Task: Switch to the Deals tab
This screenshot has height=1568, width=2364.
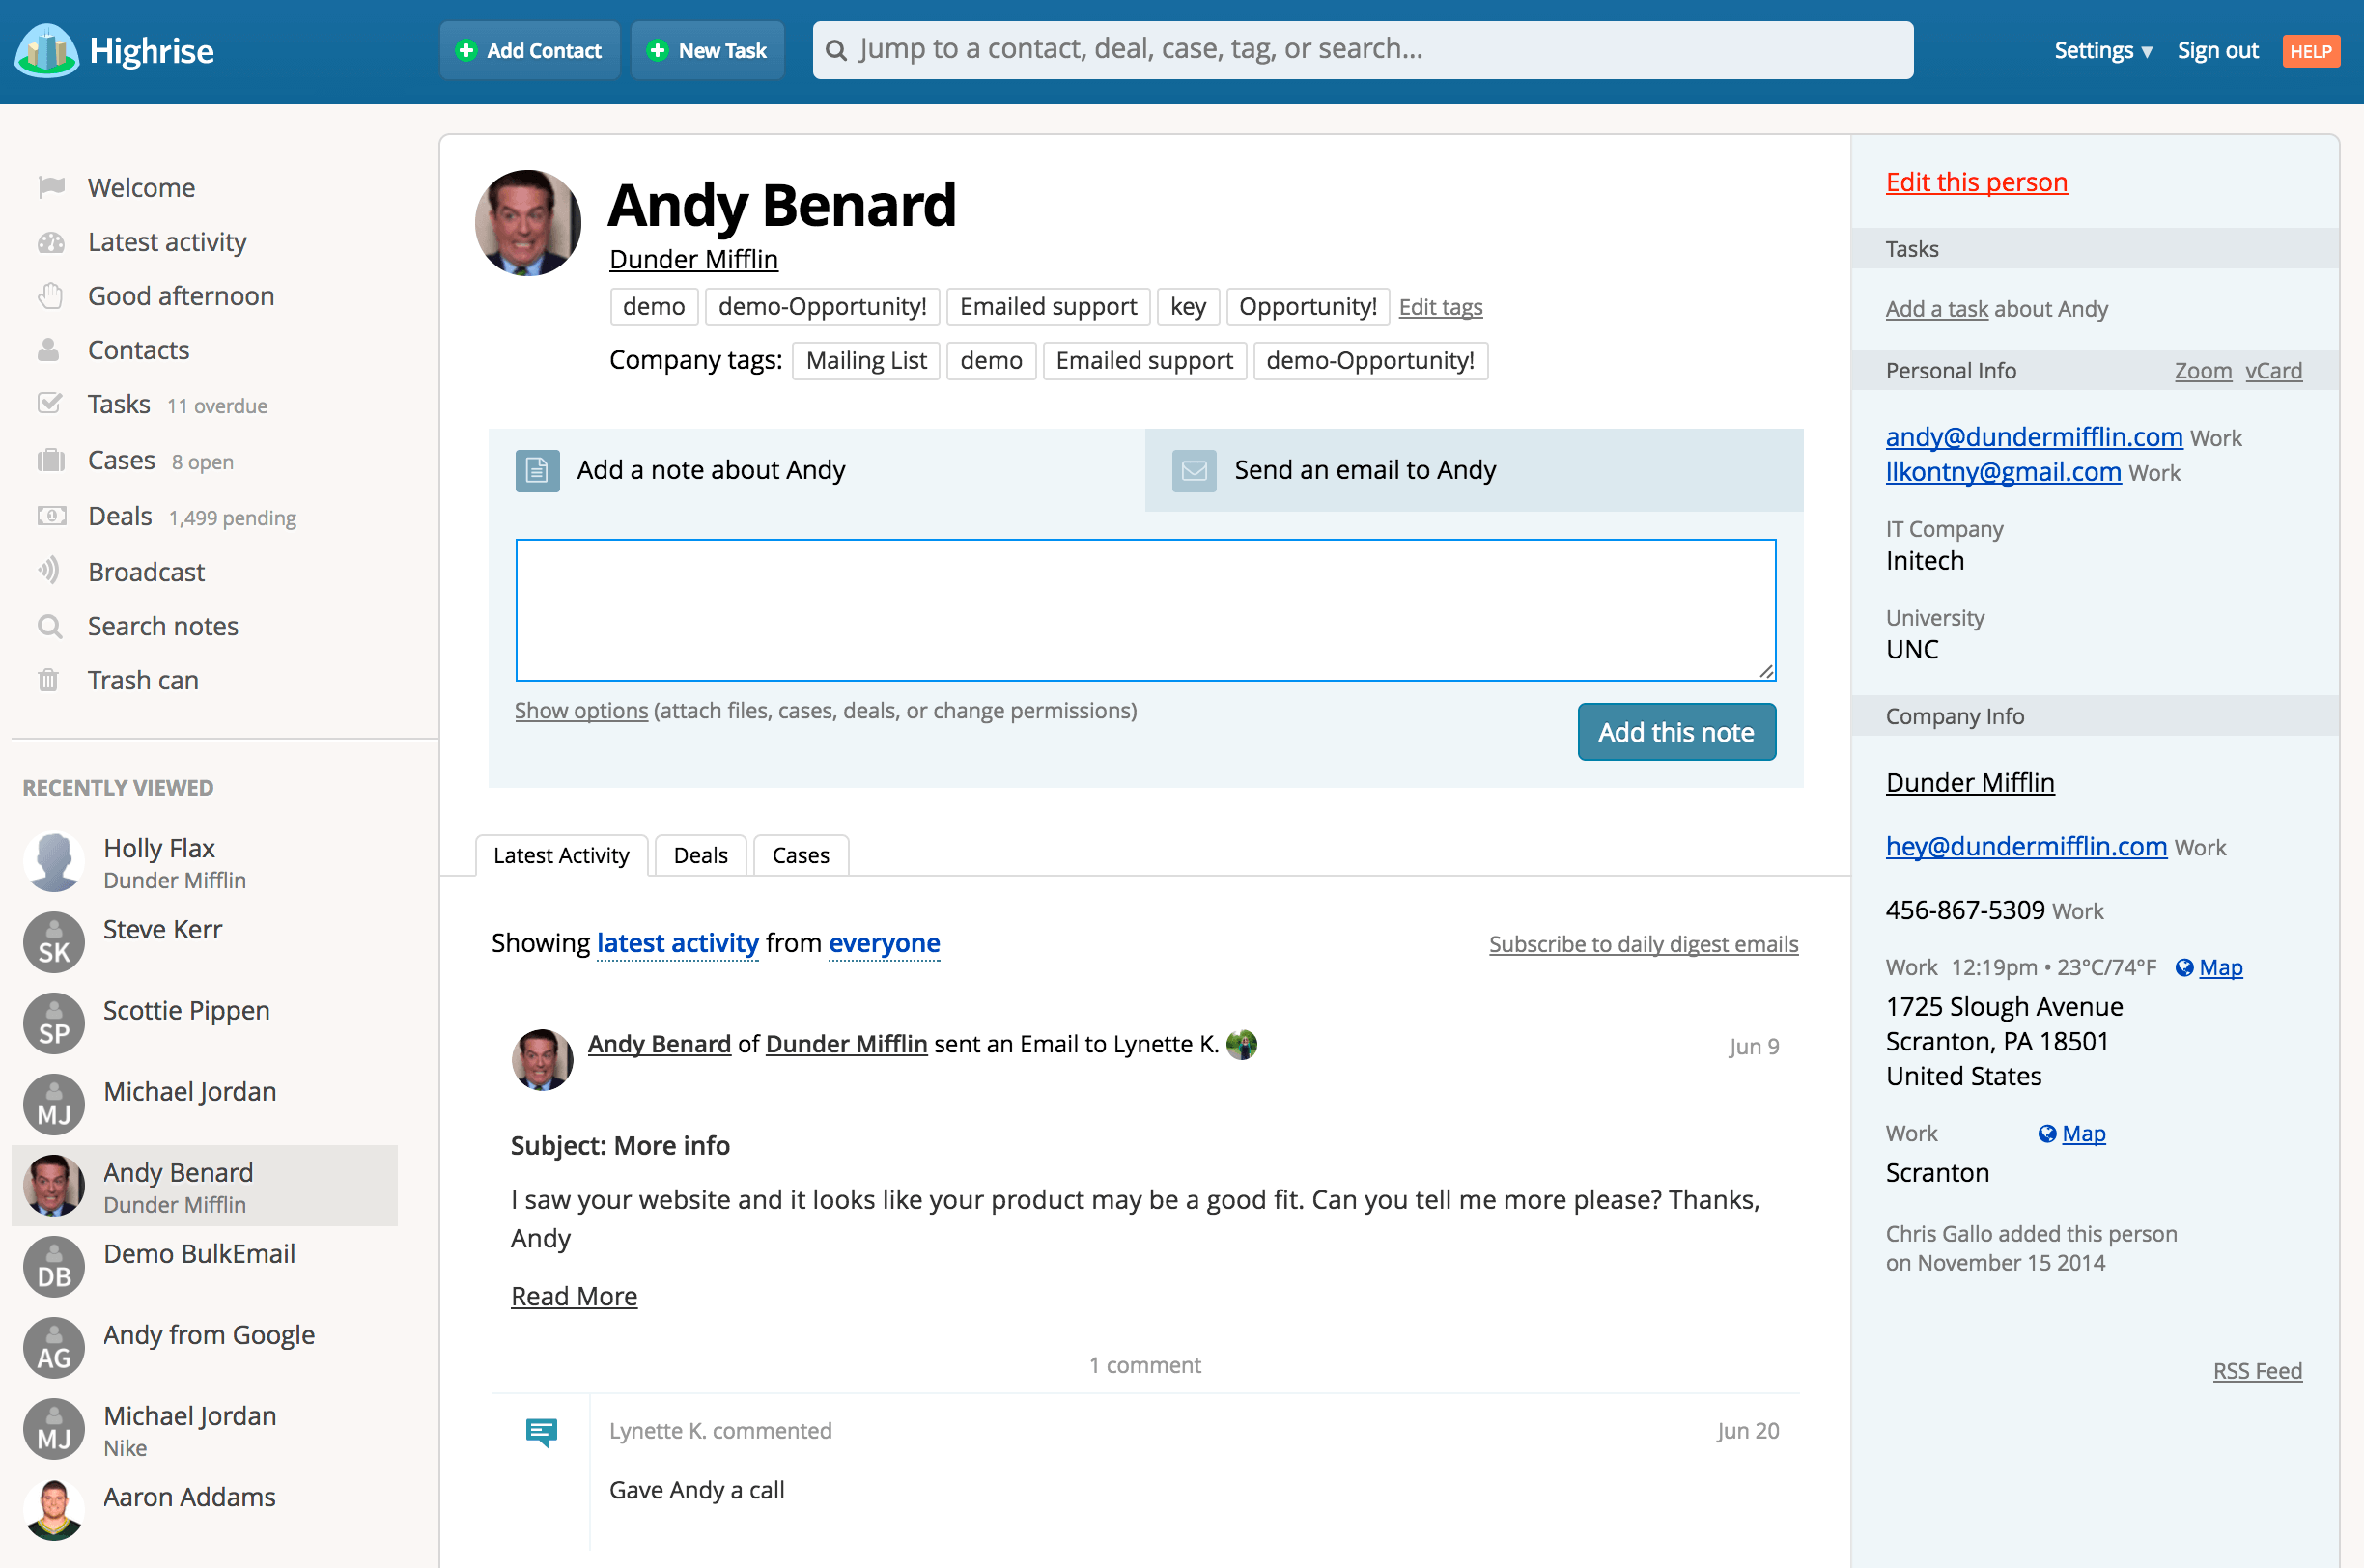Action: click(x=700, y=855)
